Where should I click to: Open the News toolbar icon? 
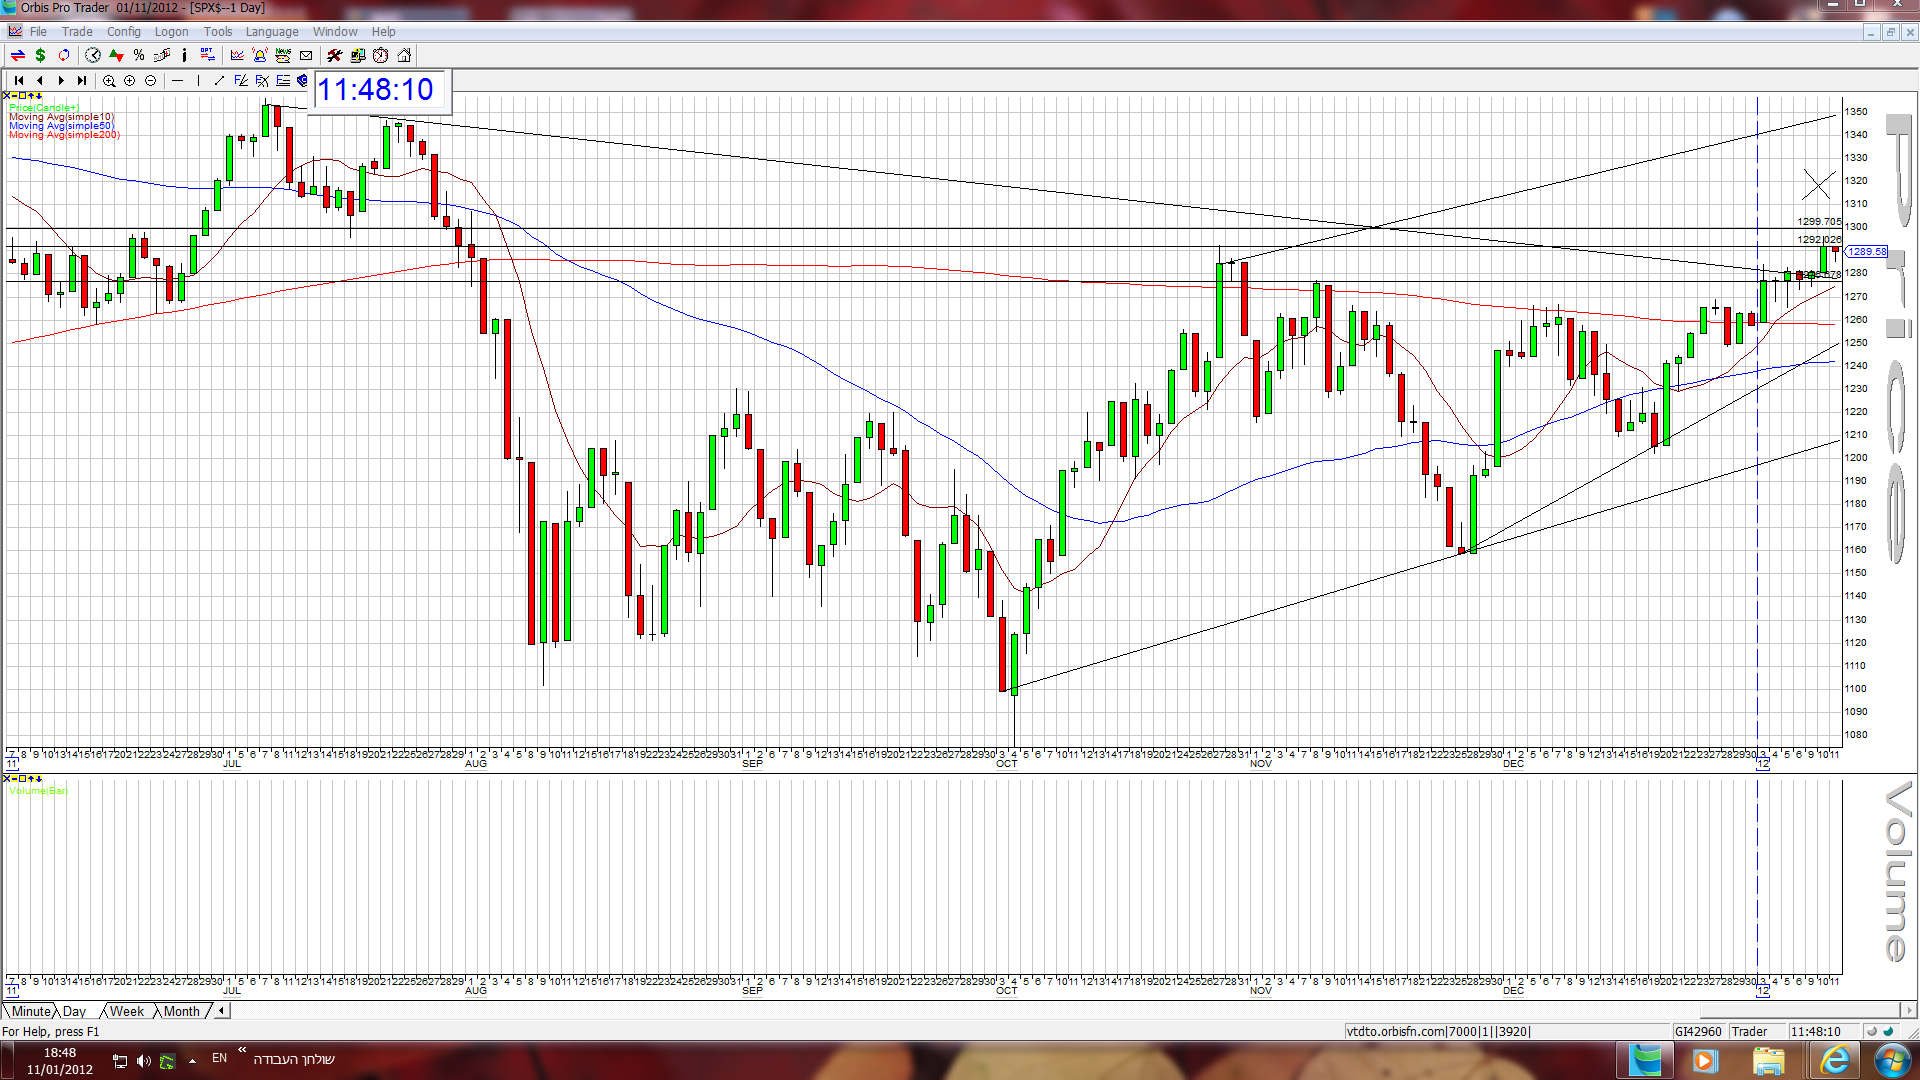(283, 56)
